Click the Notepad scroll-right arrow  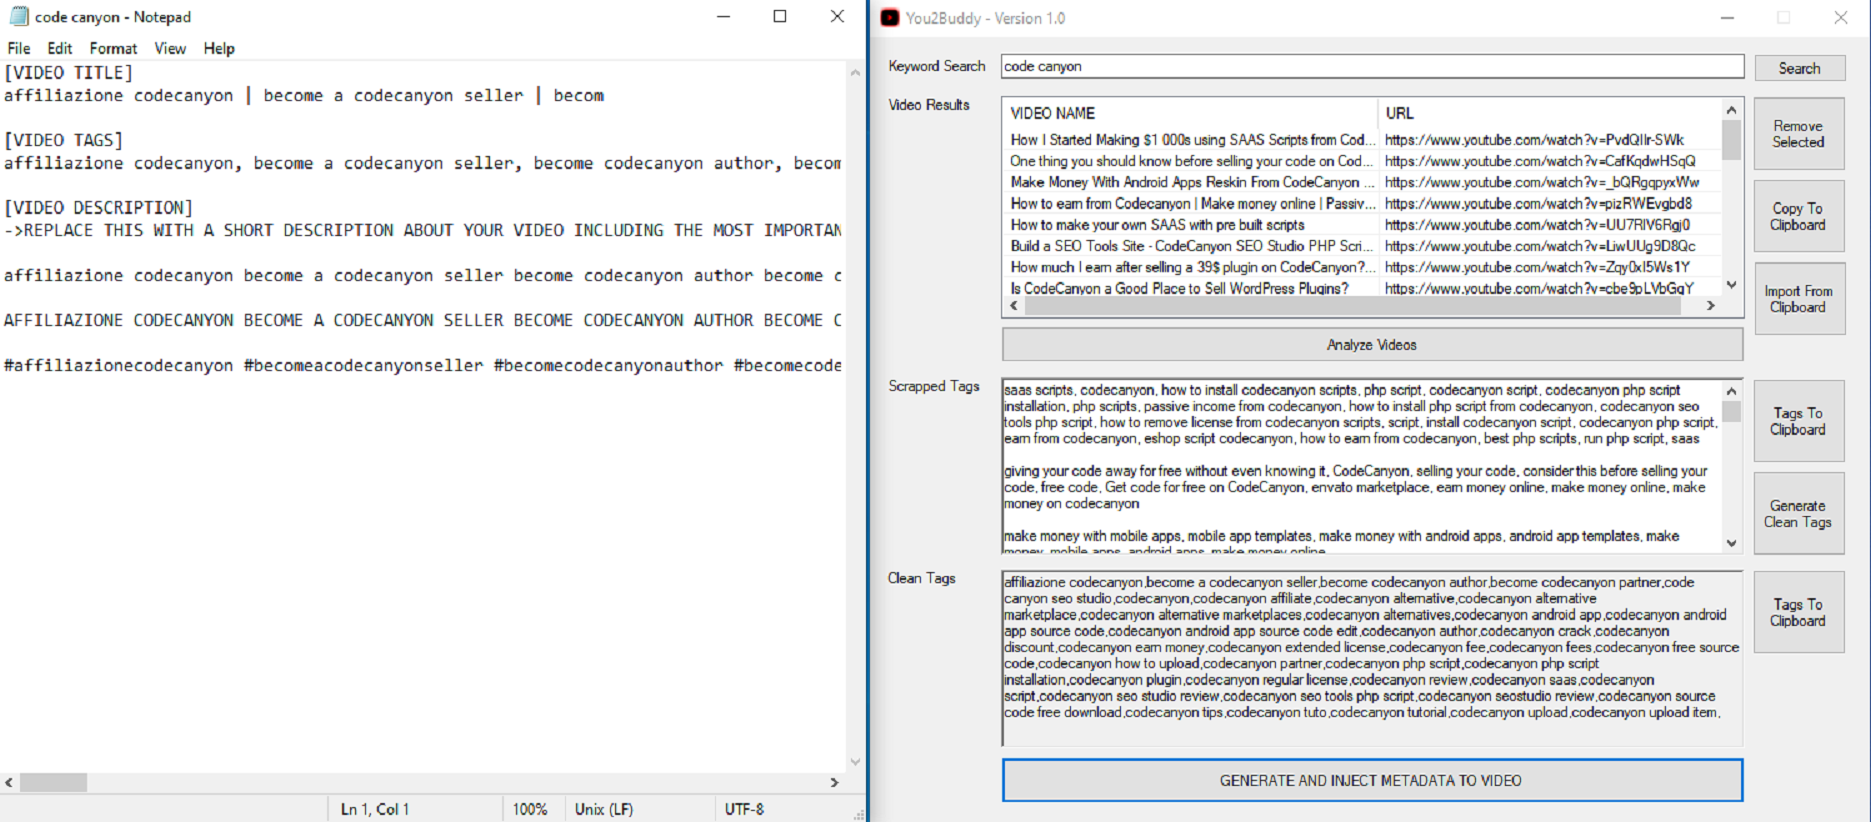[834, 782]
